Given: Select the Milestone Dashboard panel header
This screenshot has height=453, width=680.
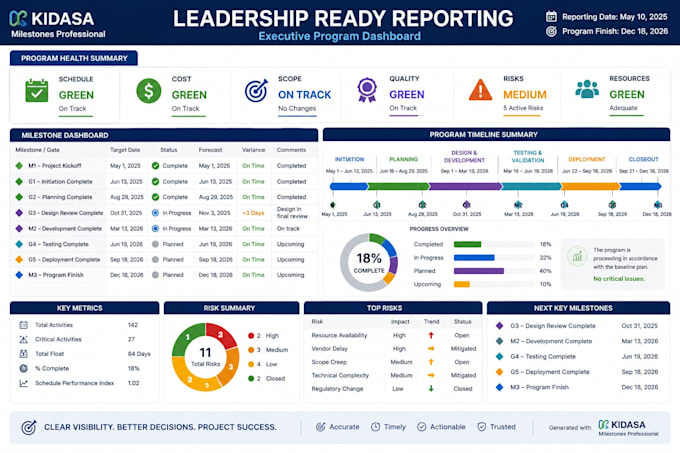Looking at the screenshot, I should 164,135.
